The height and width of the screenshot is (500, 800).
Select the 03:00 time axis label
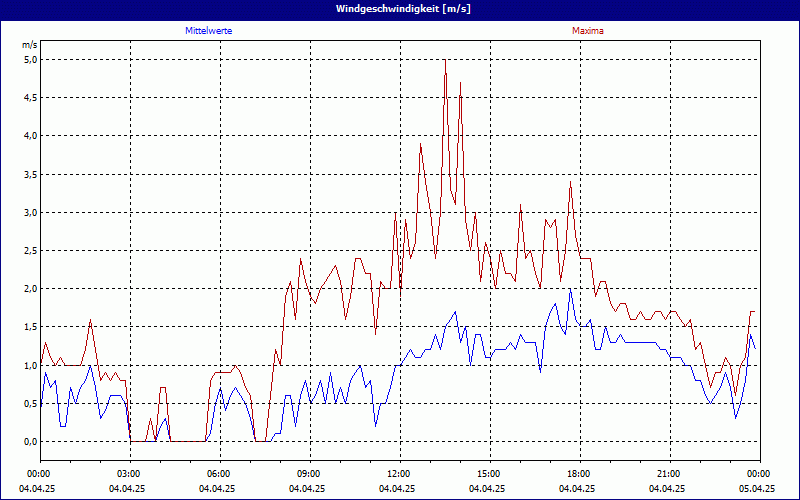pyautogui.click(x=128, y=474)
